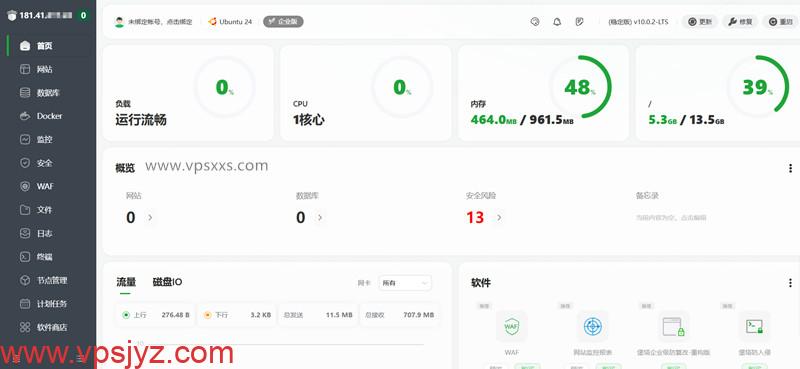Open the 数据库 database sidebar icon
Screen dimensions: 800x369
(24, 93)
